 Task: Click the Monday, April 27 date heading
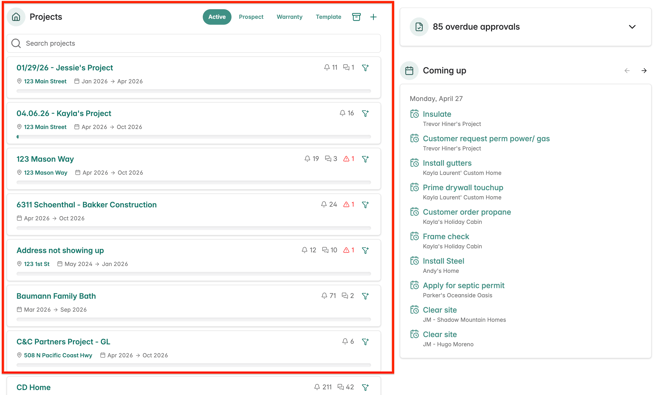pos(436,99)
